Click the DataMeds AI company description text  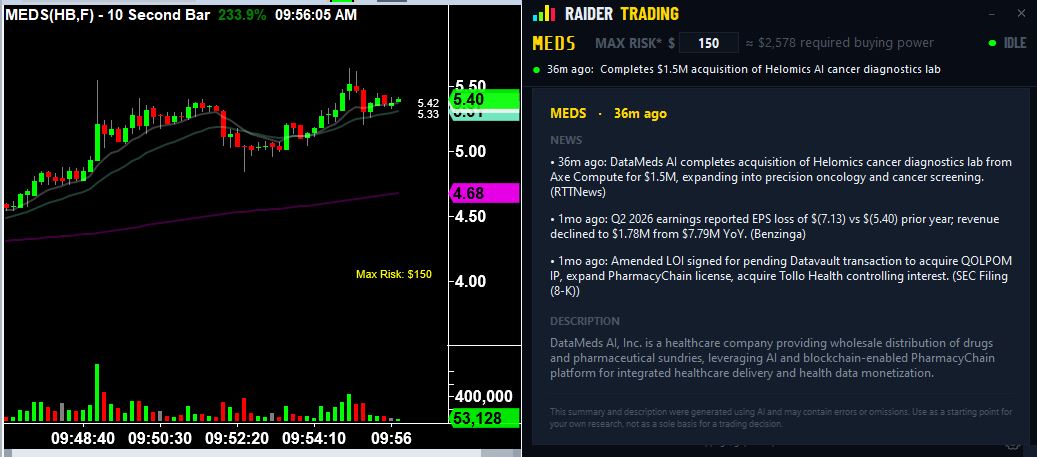pos(772,358)
